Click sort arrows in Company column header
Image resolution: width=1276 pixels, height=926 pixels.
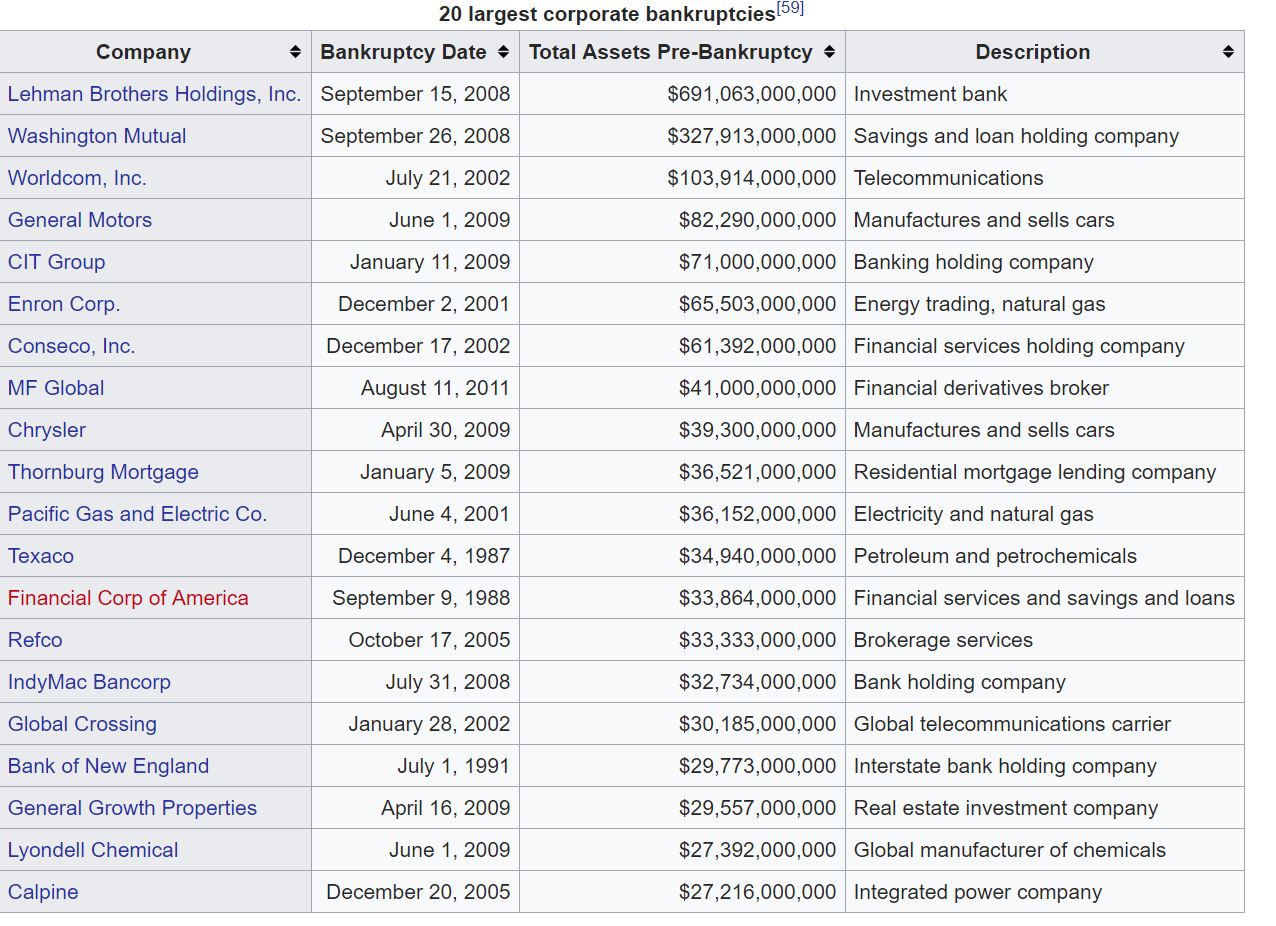pyautogui.click(x=295, y=52)
